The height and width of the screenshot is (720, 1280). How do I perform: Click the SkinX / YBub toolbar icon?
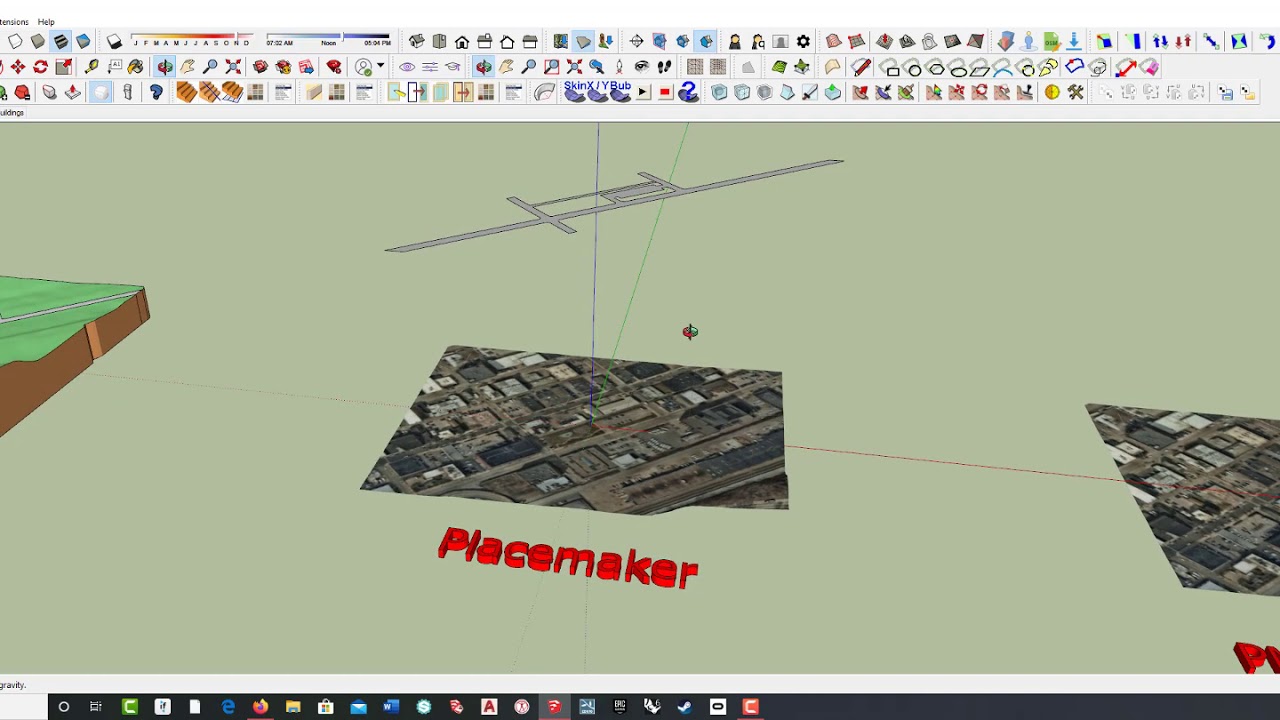pos(597,90)
